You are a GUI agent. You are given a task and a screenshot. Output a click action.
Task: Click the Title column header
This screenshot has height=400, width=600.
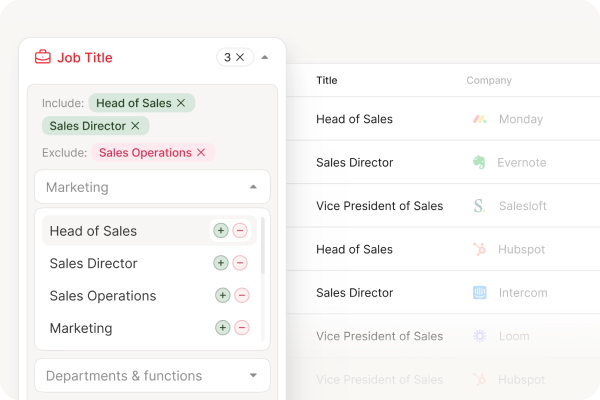click(327, 80)
